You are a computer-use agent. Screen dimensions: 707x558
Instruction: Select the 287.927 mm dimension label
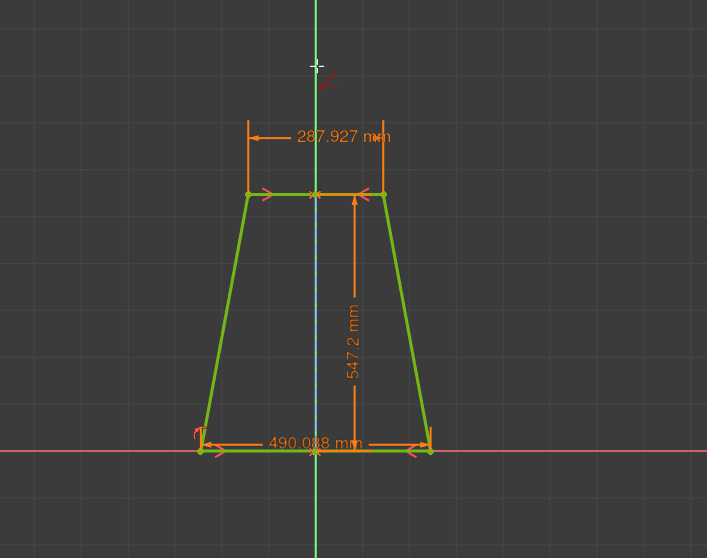(343, 137)
